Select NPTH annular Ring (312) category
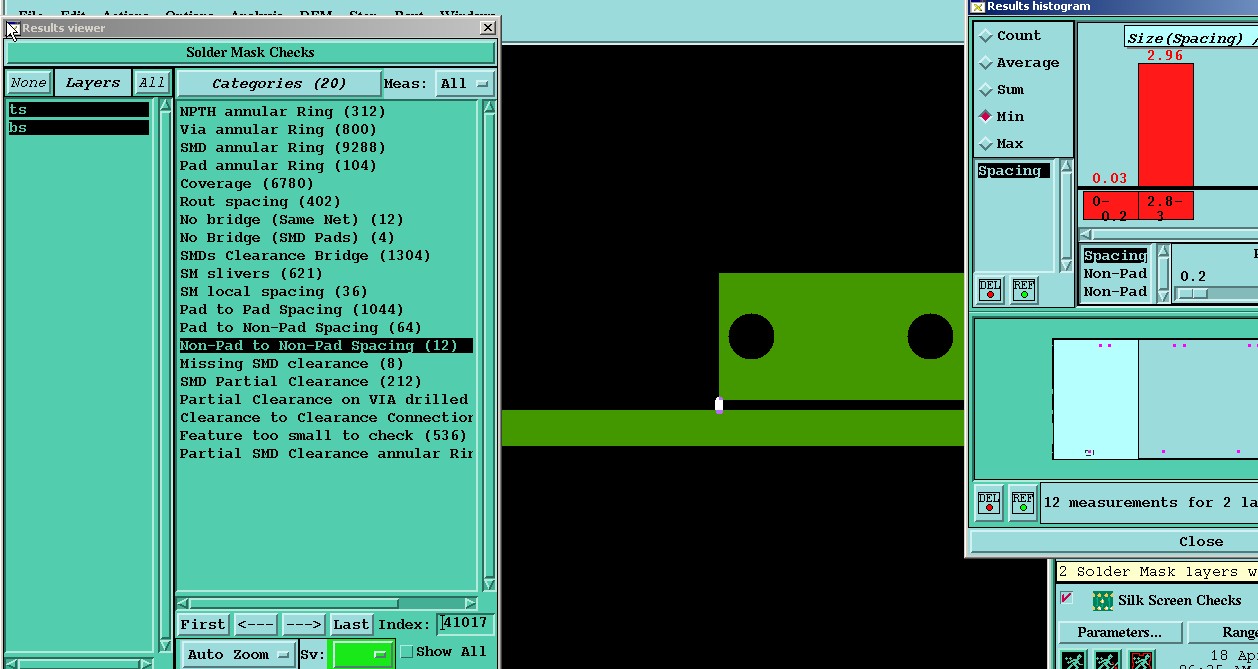 (282, 111)
